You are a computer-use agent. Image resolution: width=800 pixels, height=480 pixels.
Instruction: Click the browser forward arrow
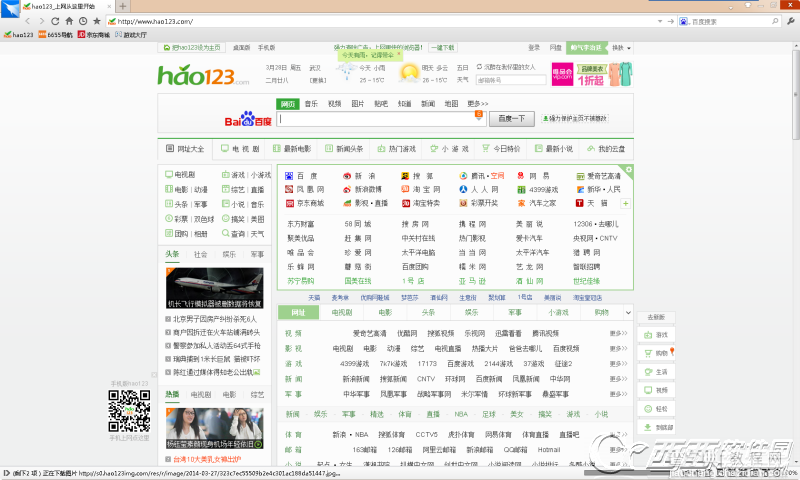(41, 21)
